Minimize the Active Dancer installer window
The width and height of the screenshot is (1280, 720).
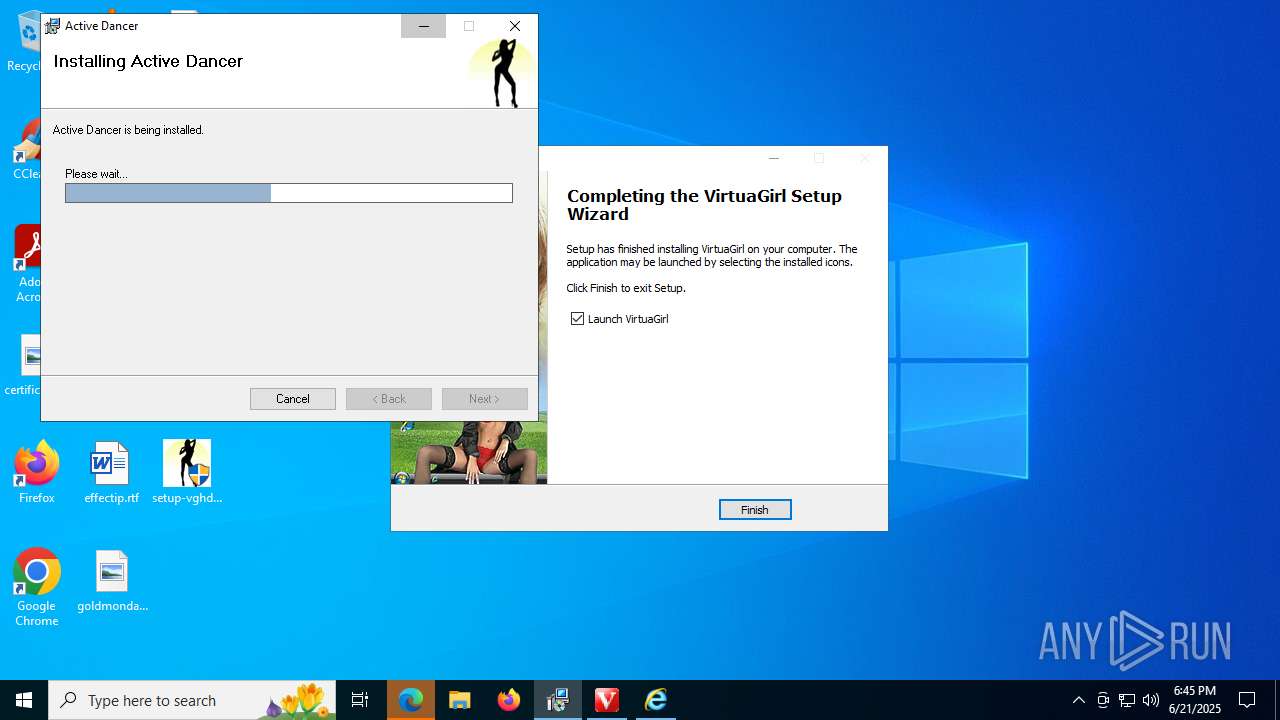point(423,26)
